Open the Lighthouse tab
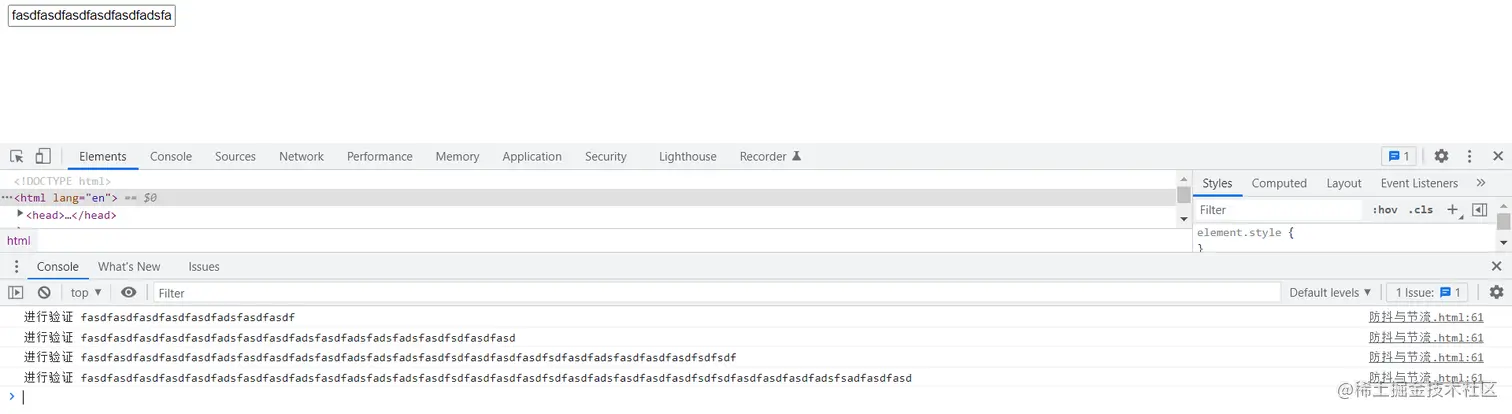This screenshot has height=414, width=1512. click(688, 156)
